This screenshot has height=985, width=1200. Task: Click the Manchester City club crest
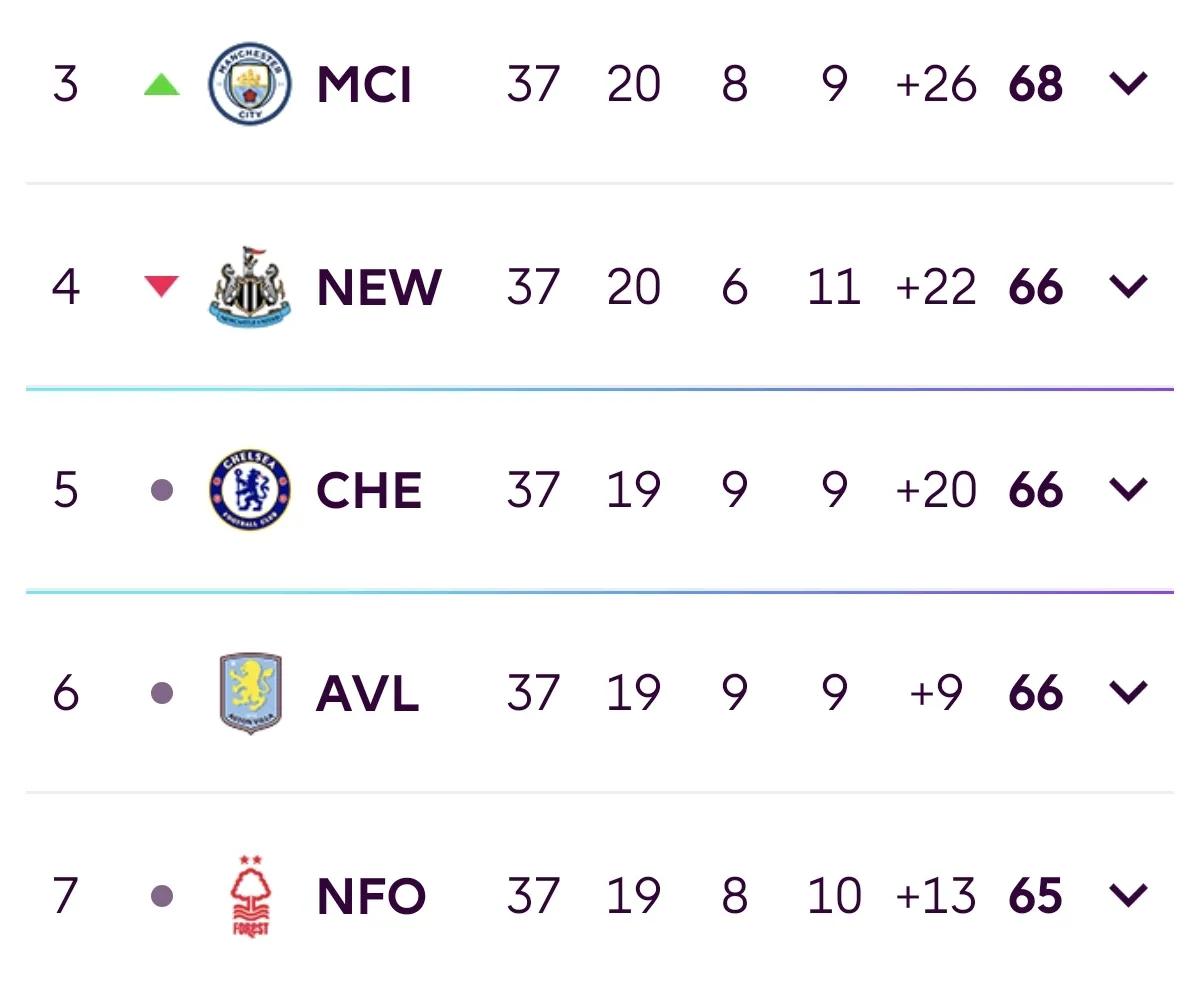point(250,85)
